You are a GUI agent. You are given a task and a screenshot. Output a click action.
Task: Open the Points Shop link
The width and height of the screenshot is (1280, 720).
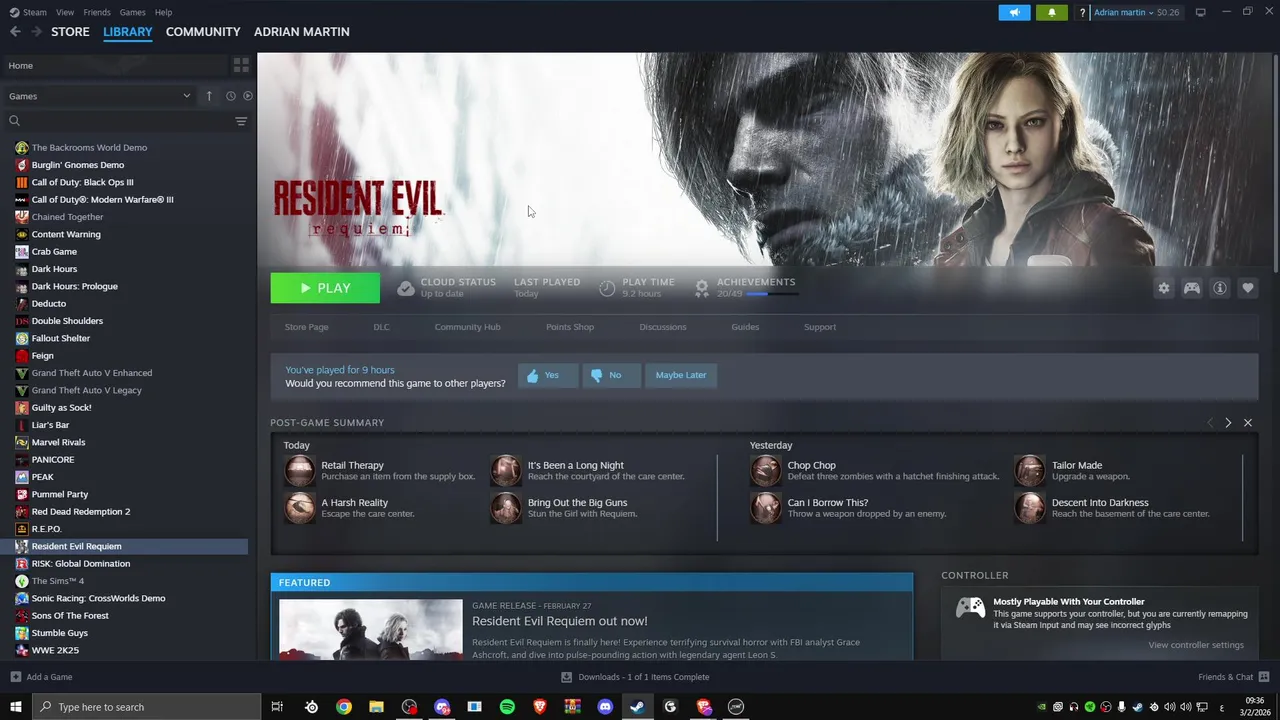570,327
